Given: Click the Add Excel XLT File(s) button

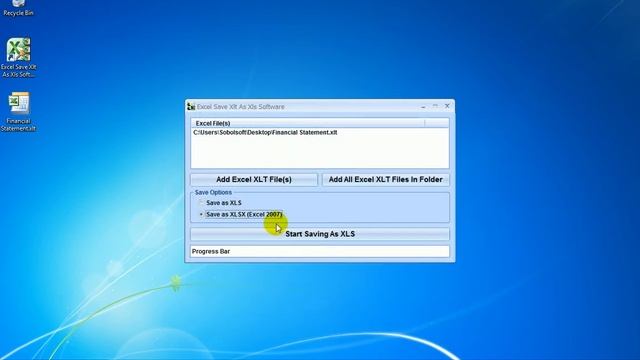Looking at the screenshot, I should point(254,180).
